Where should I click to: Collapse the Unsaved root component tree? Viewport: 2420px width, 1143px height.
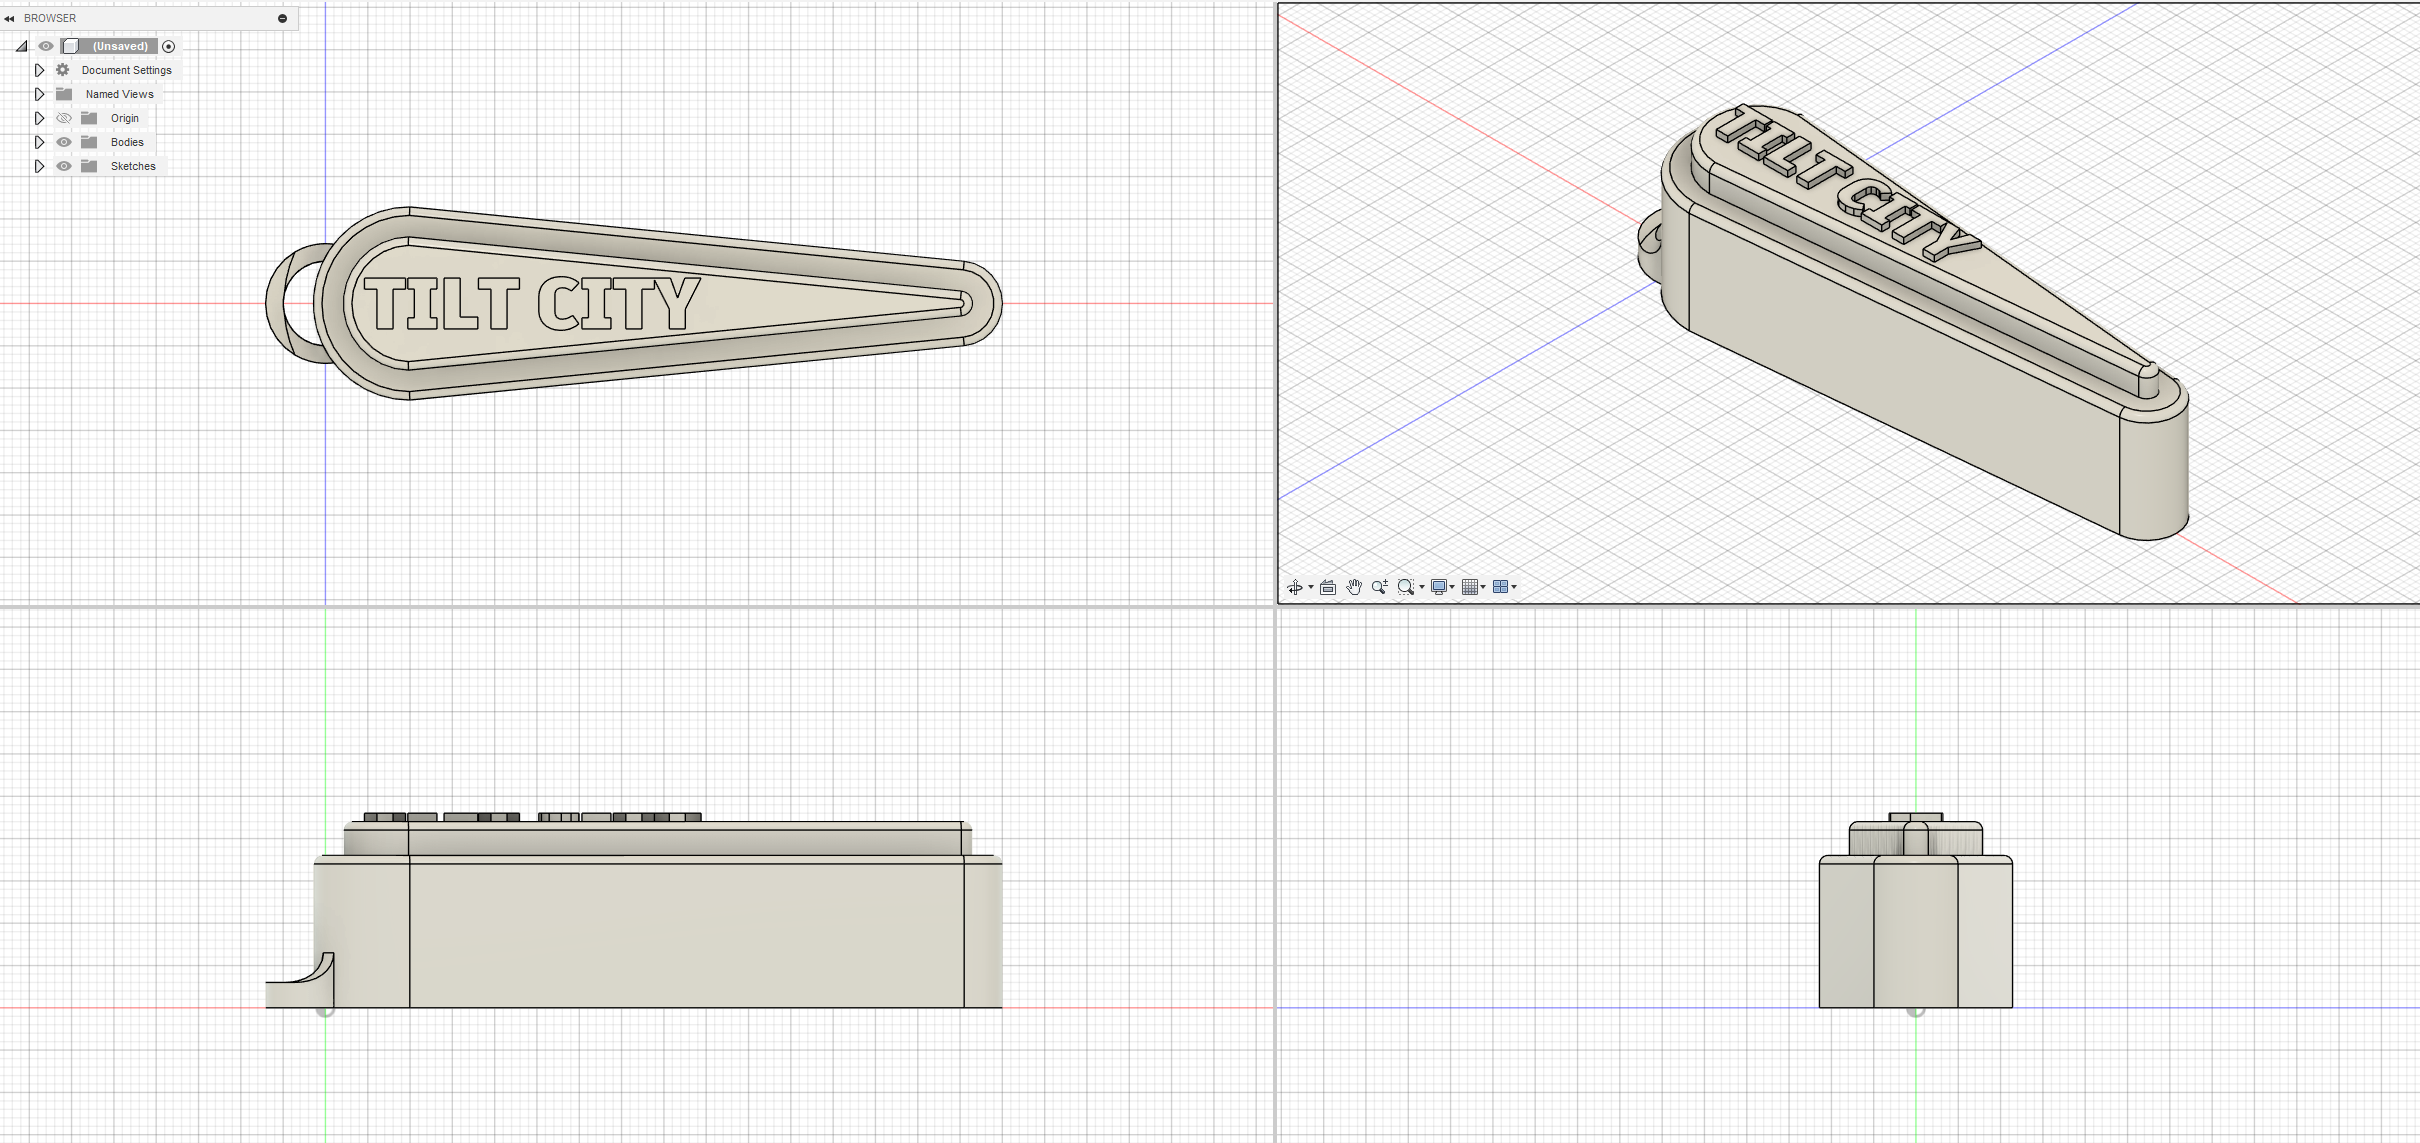21,46
